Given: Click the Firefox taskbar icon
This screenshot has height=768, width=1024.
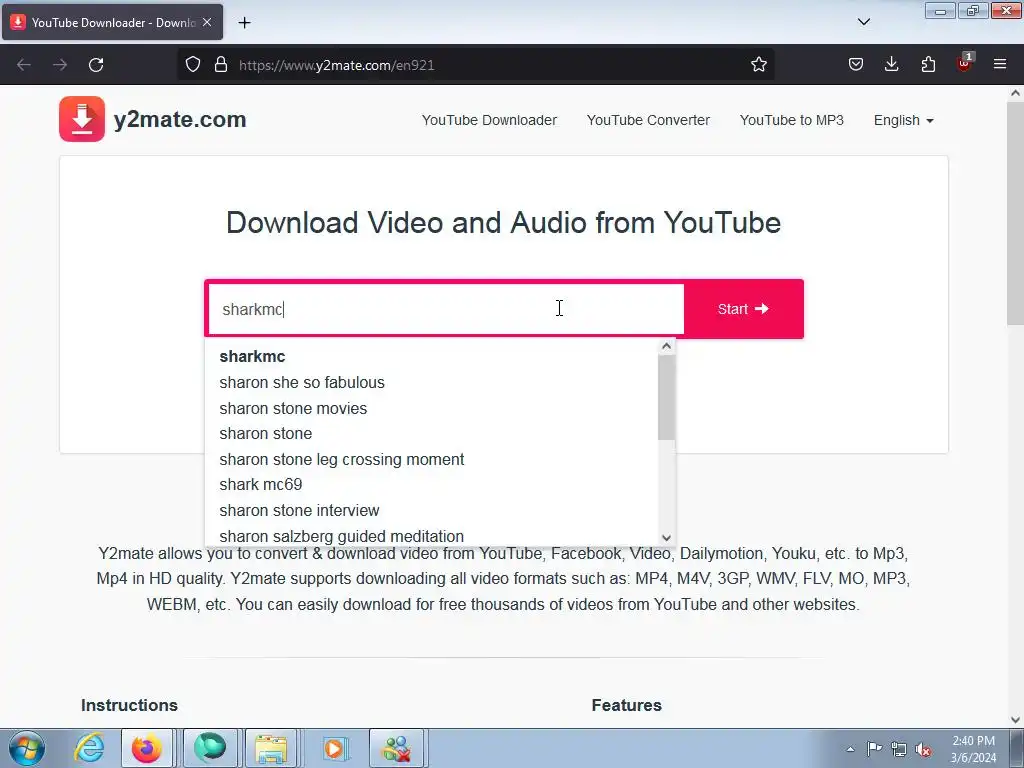Looking at the screenshot, I should (x=147, y=748).
